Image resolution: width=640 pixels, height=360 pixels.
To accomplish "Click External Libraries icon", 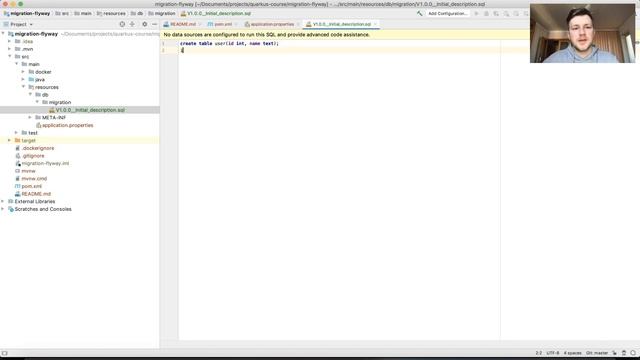I will [x=11, y=201].
